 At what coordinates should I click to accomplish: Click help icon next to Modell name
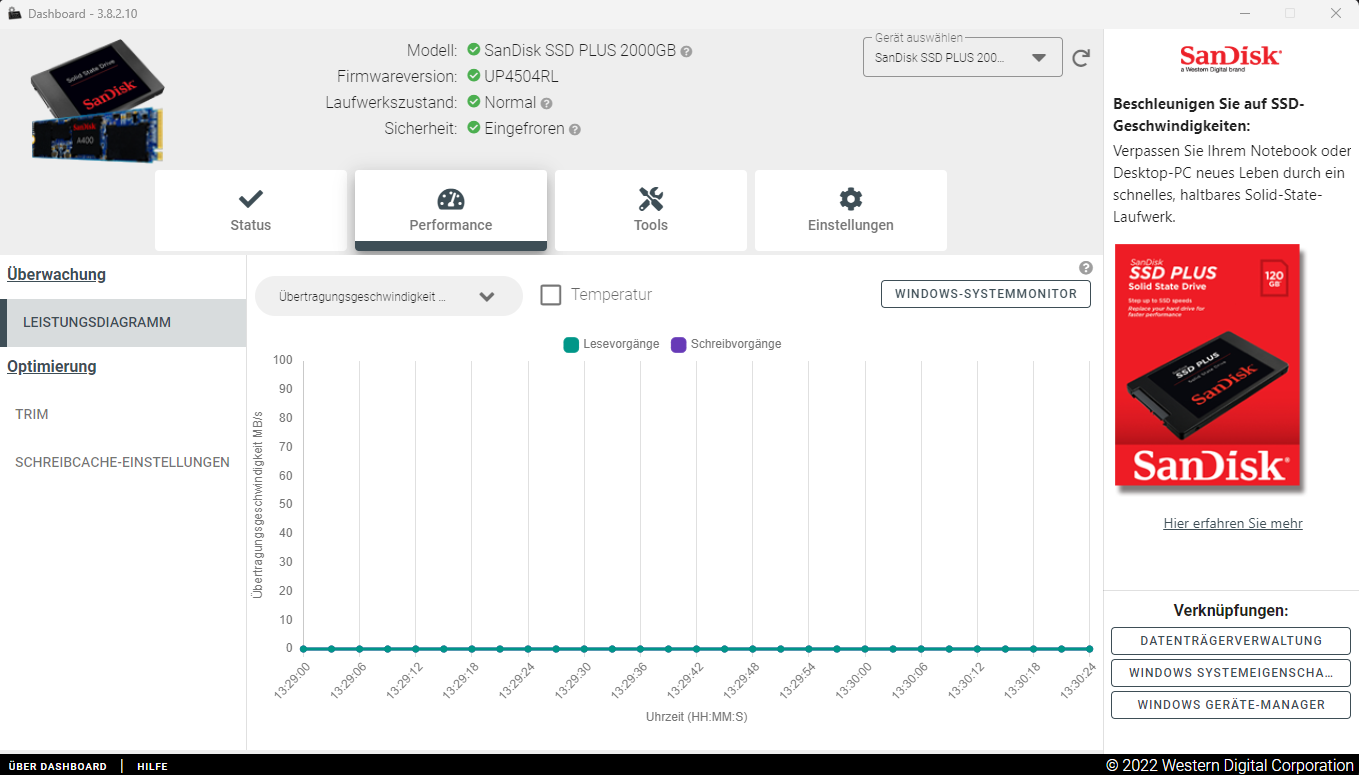(x=687, y=51)
